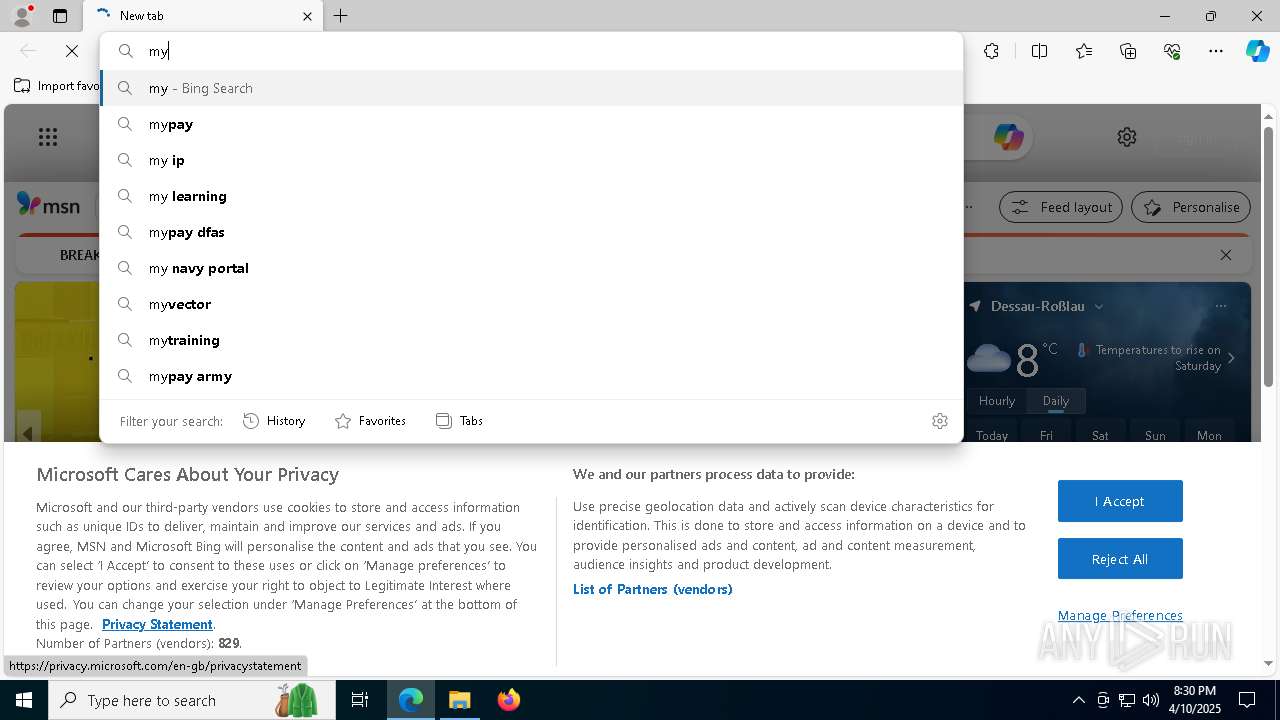The image size is (1280, 720).
Task: Open Browser essentials heart icon
Action: click(1172, 51)
